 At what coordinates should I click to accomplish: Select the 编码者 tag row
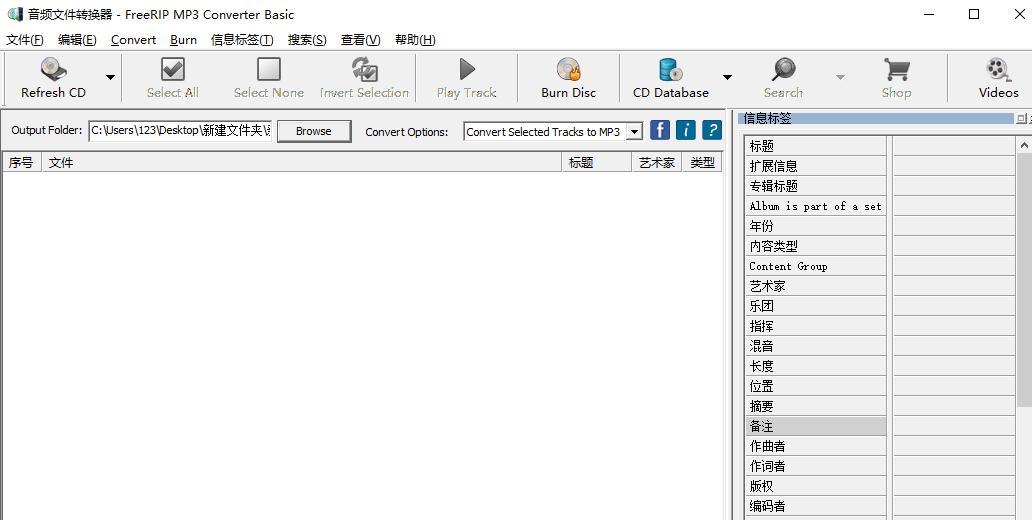pyautogui.click(x=816, y=506)
